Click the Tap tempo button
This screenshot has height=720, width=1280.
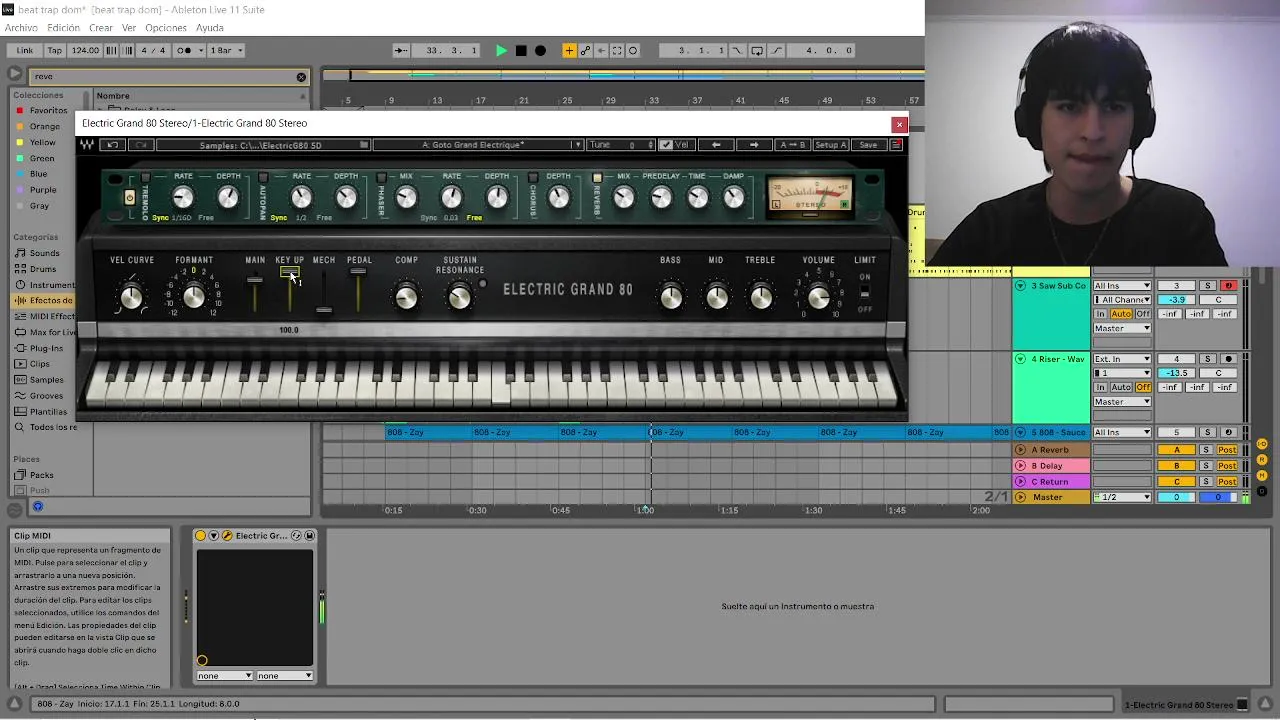[x=55, y=50]
